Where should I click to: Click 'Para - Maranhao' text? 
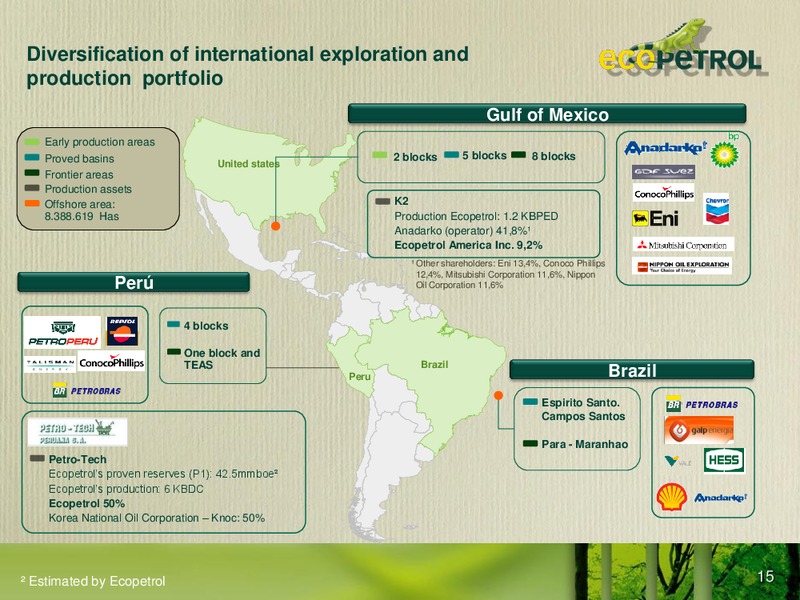(585, 444)
